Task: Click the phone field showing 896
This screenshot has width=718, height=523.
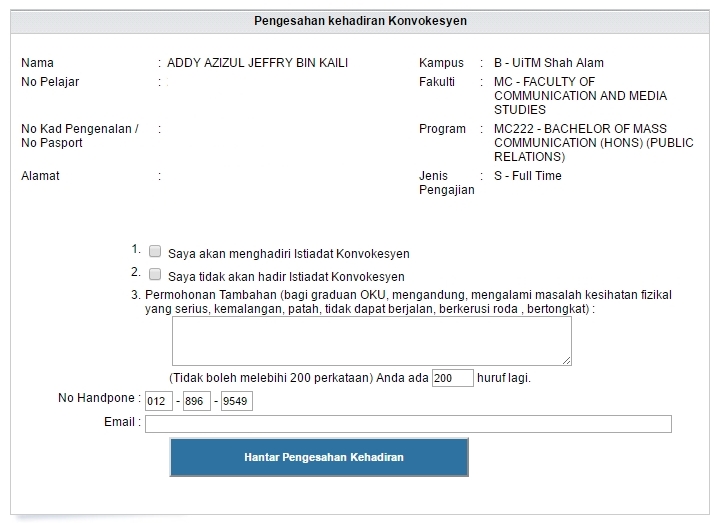Action: [196, 401]
